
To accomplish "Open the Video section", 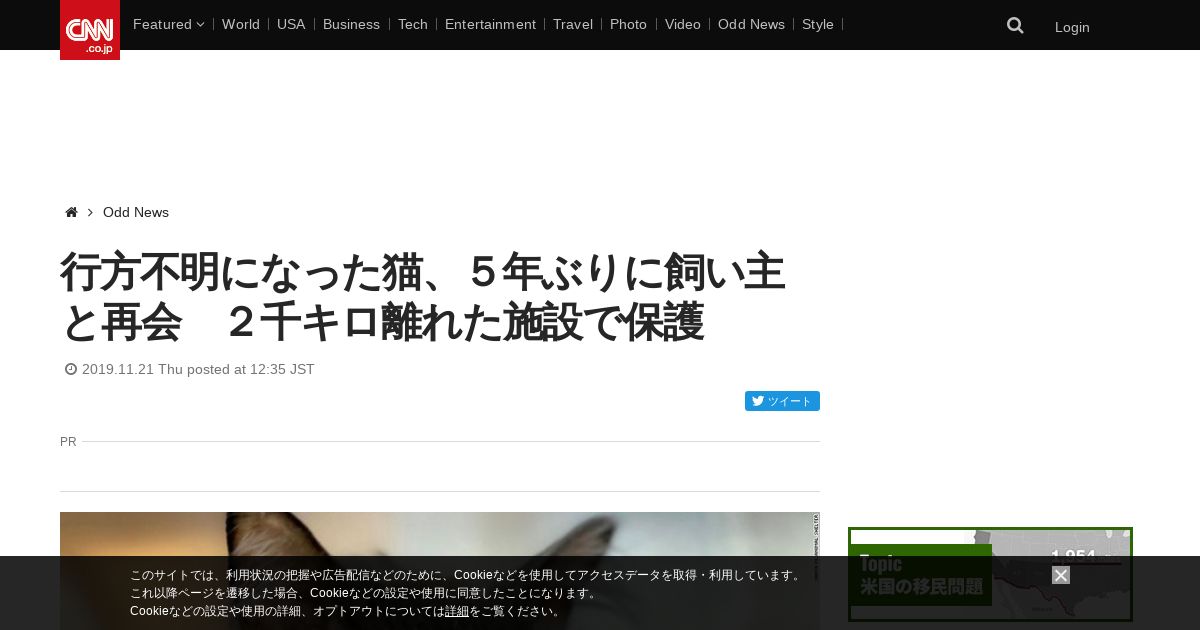I will (x=683, y=24).
